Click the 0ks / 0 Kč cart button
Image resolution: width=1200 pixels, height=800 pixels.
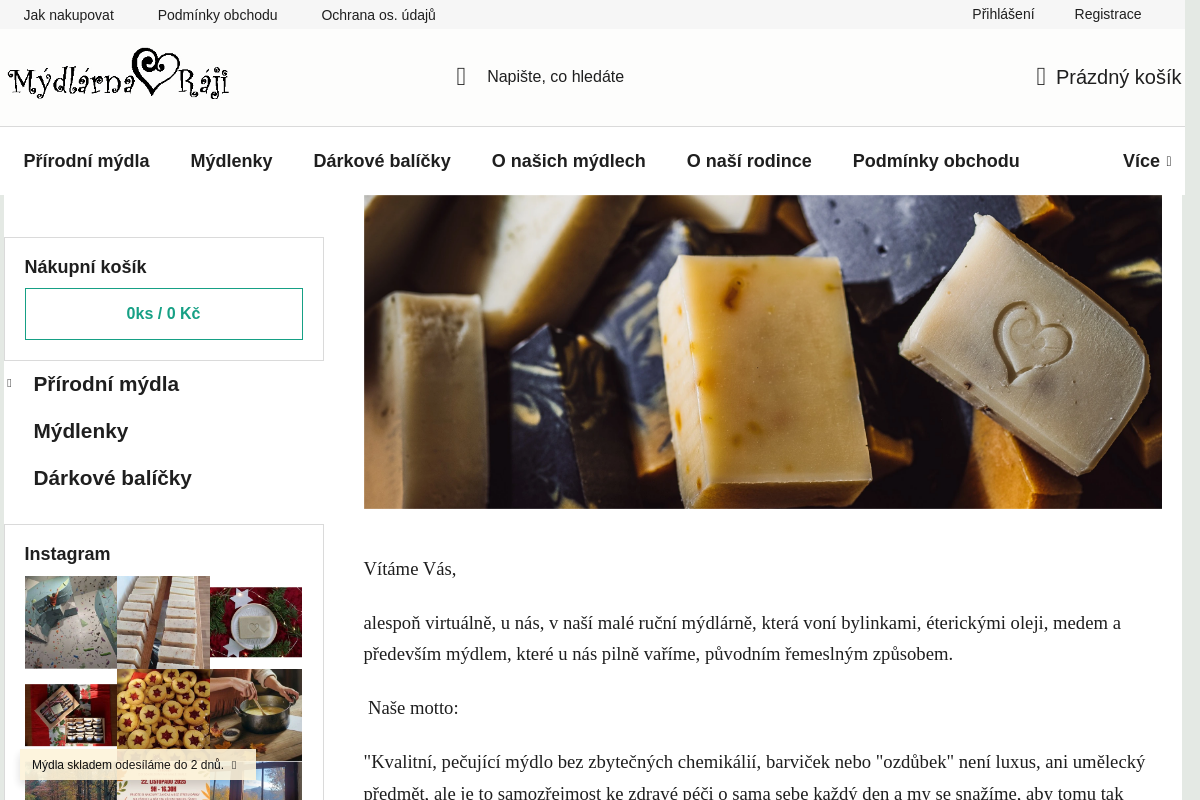click(164, 314)
